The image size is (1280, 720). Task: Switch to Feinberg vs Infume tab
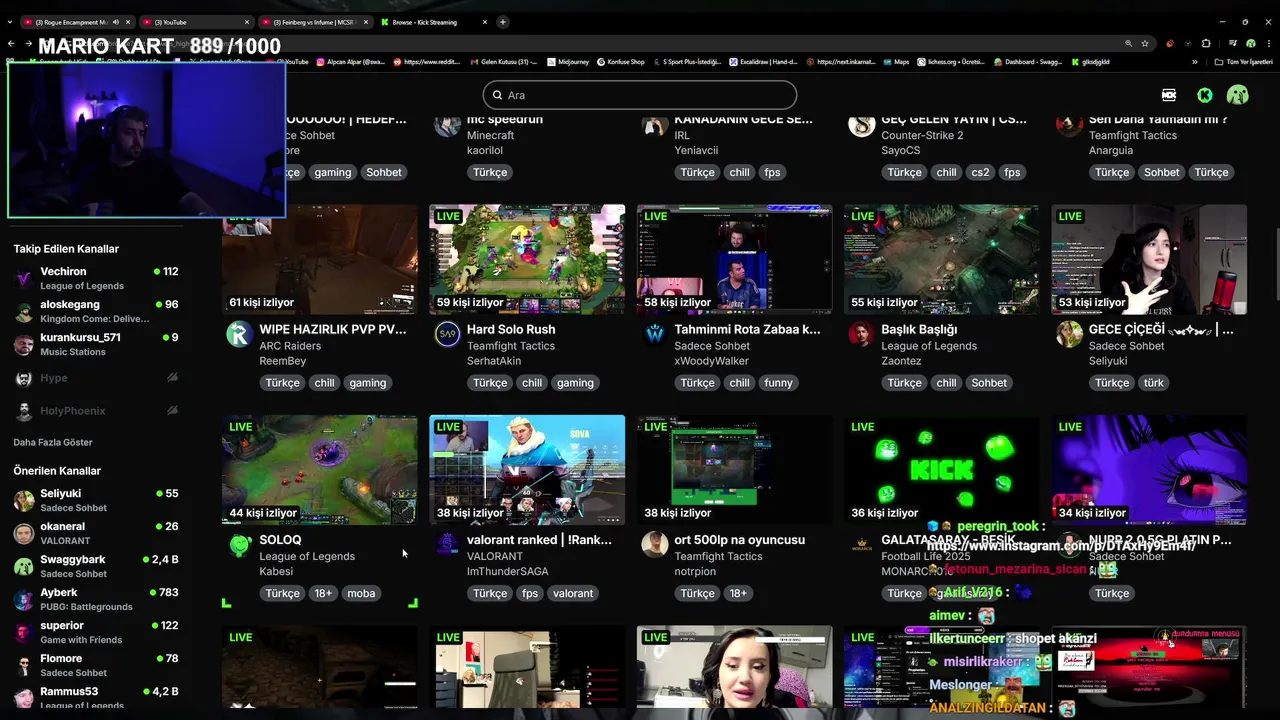pos(314,22)
